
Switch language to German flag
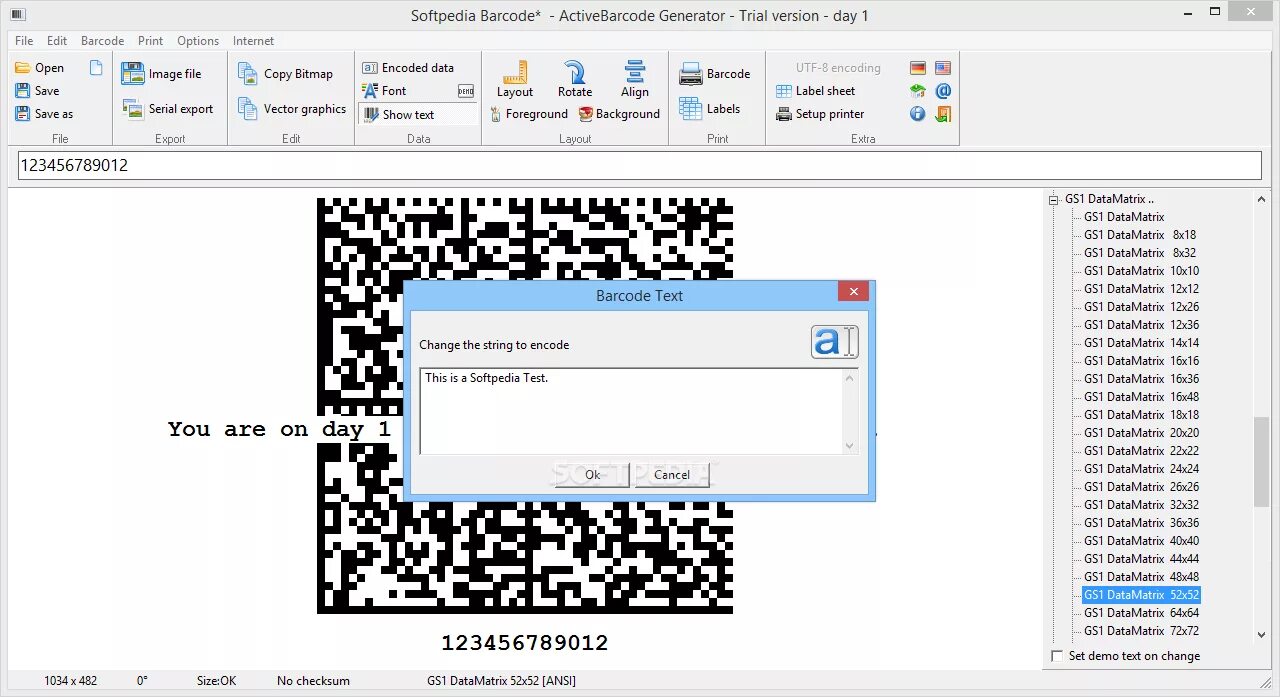click(918, 68)
